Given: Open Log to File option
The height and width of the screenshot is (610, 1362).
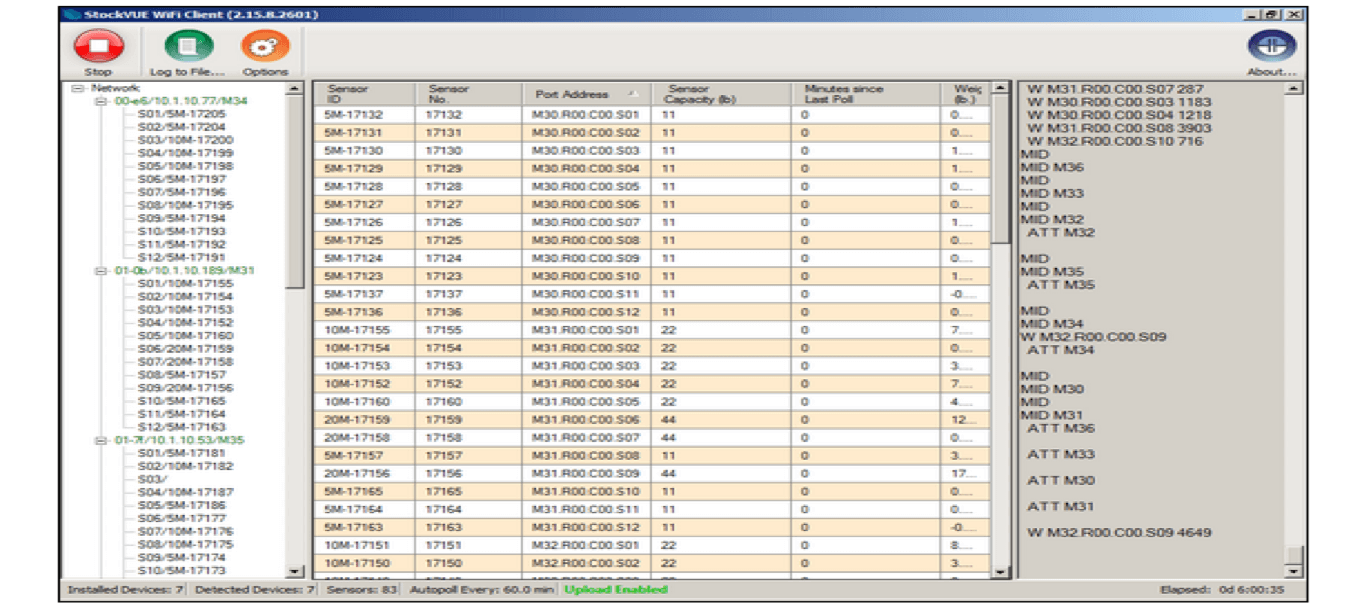Looking at the screenshot, I should pos(188,46).
